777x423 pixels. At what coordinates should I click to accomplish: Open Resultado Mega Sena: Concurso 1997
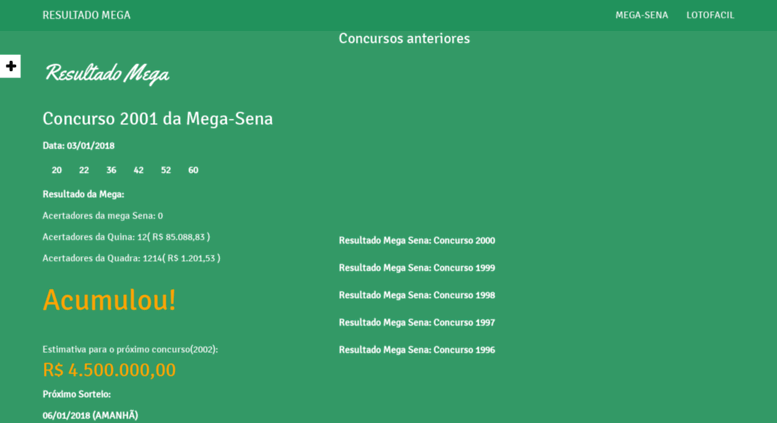[x=417, y=322]
